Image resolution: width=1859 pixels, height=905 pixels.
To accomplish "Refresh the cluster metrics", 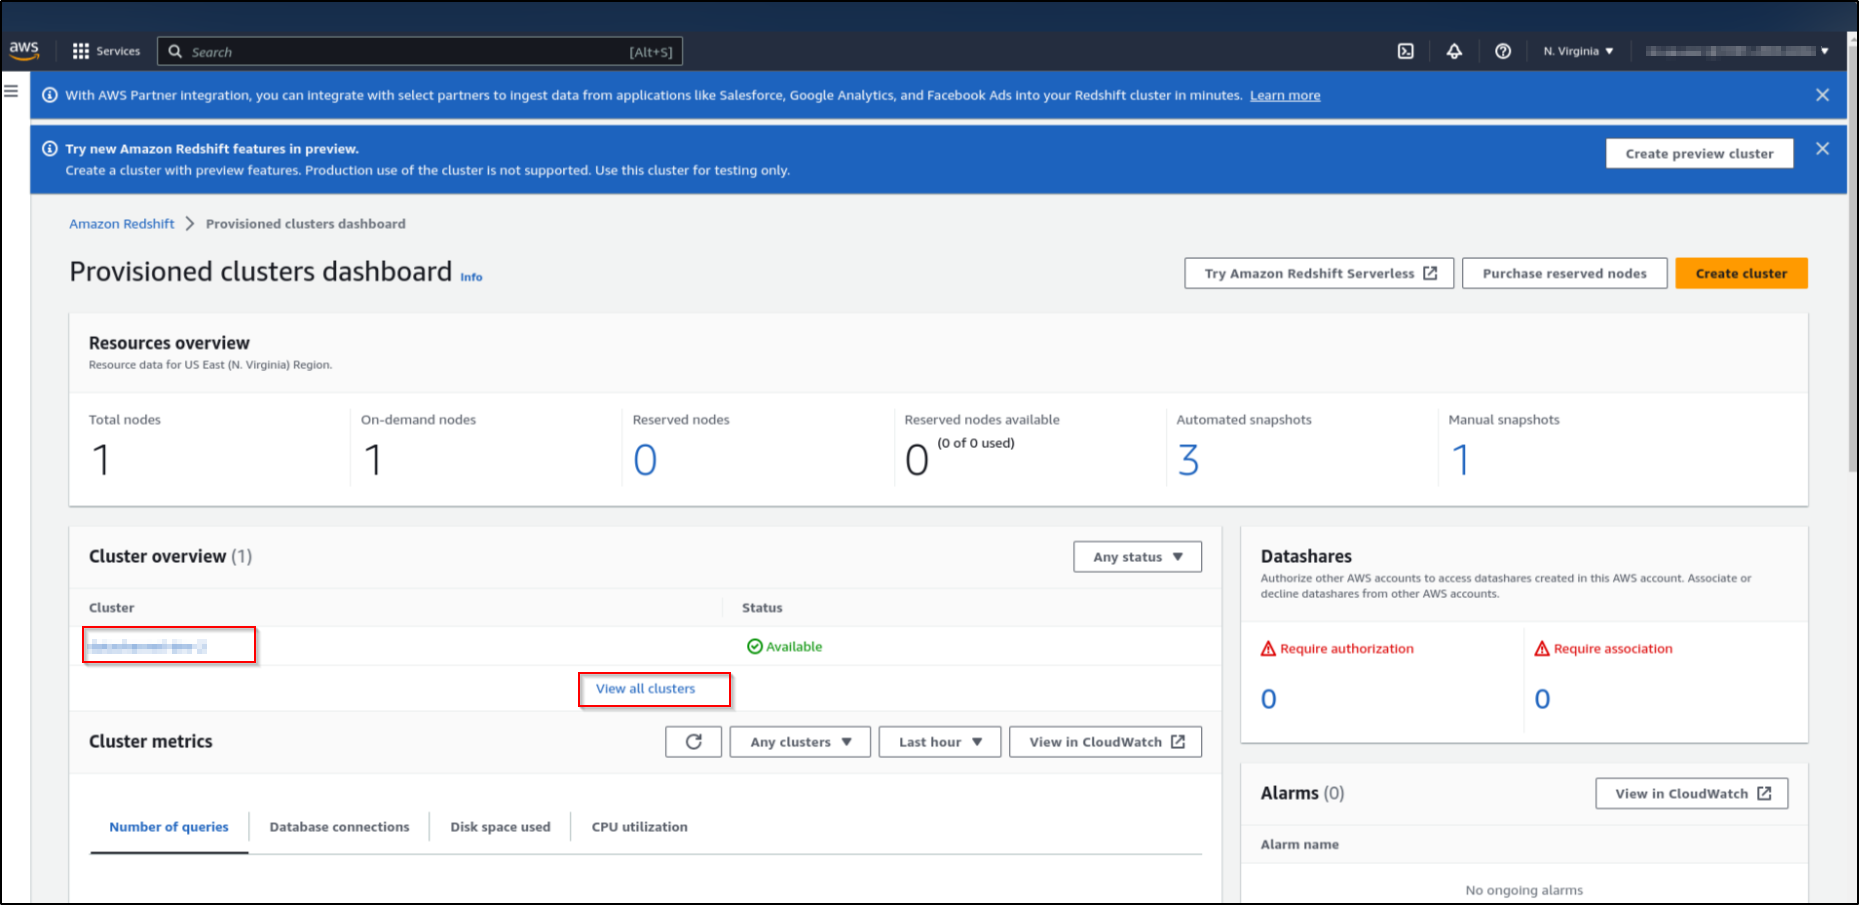I will click(693, 742).
